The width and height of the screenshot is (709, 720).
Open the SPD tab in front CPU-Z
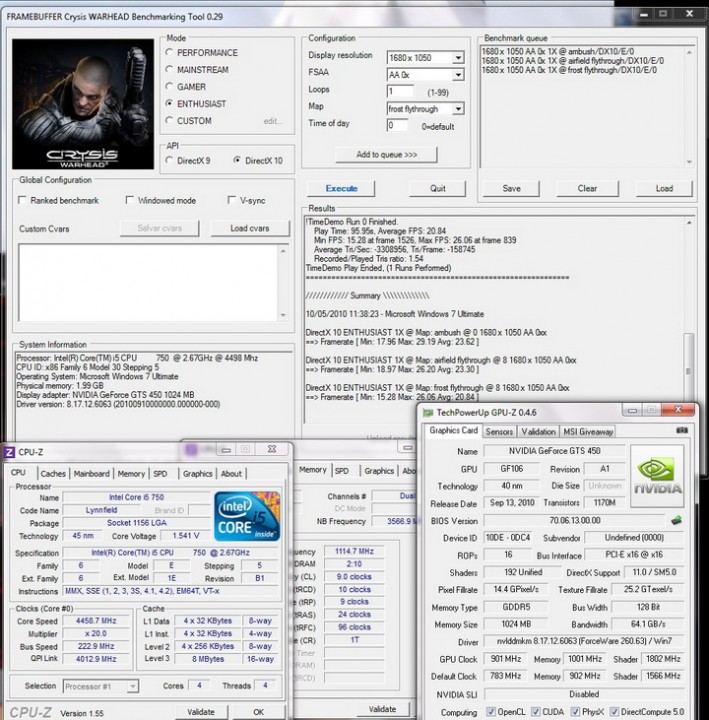(160, 473)
